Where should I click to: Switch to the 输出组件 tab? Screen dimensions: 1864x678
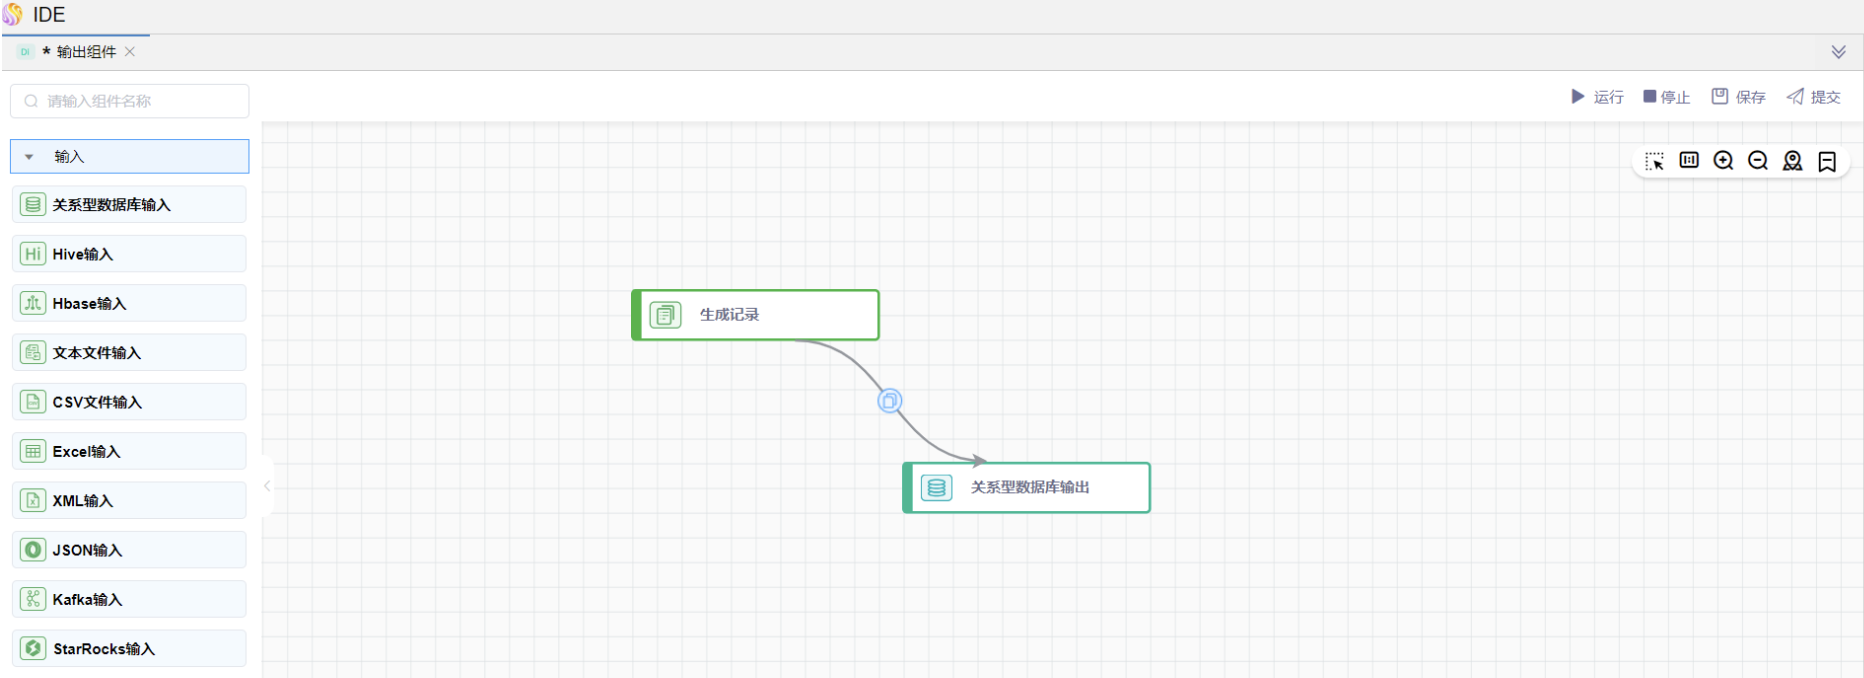(x=85, y=52)
